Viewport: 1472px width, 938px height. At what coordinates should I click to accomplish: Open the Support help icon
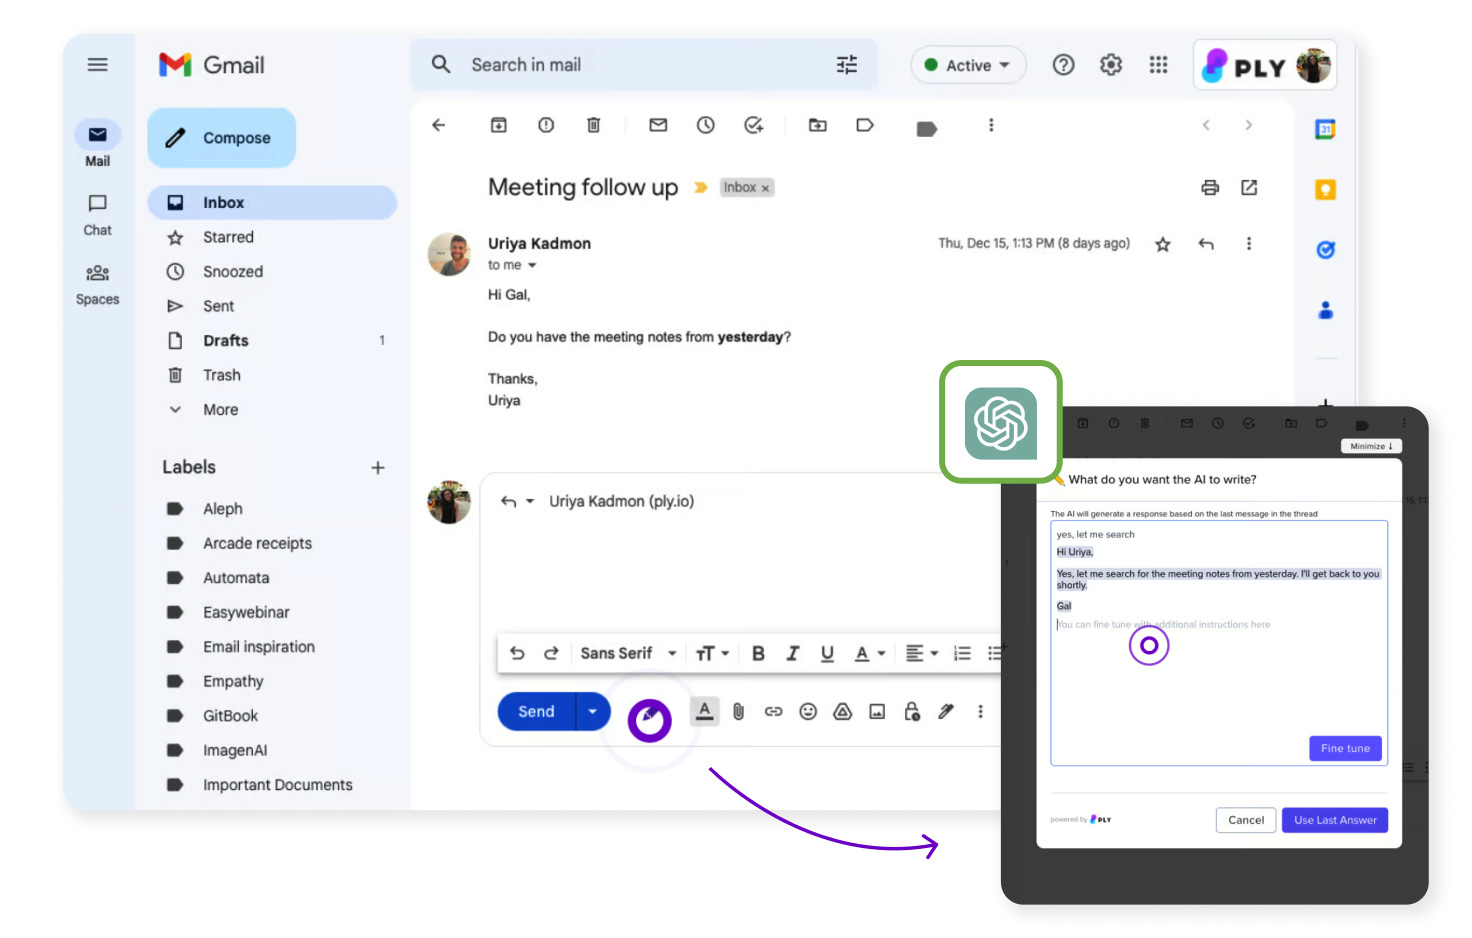pyautogui.click(x=1063, y=65)
